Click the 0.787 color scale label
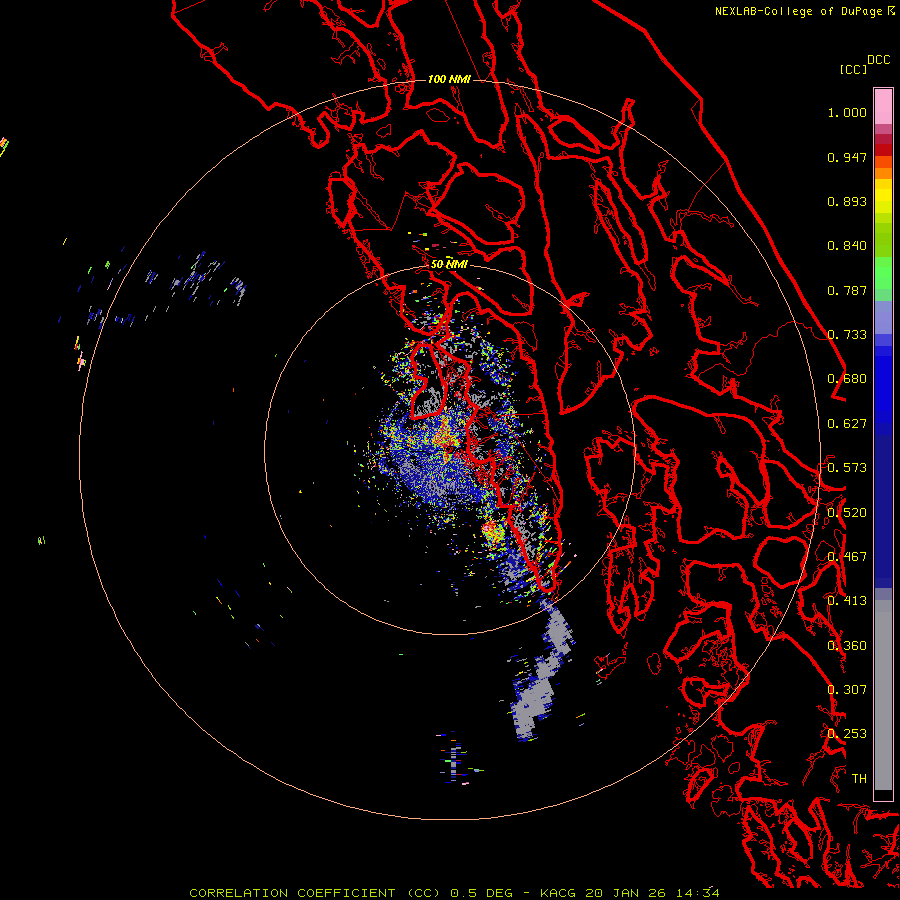The image size is (900, 900). (847, 290)
